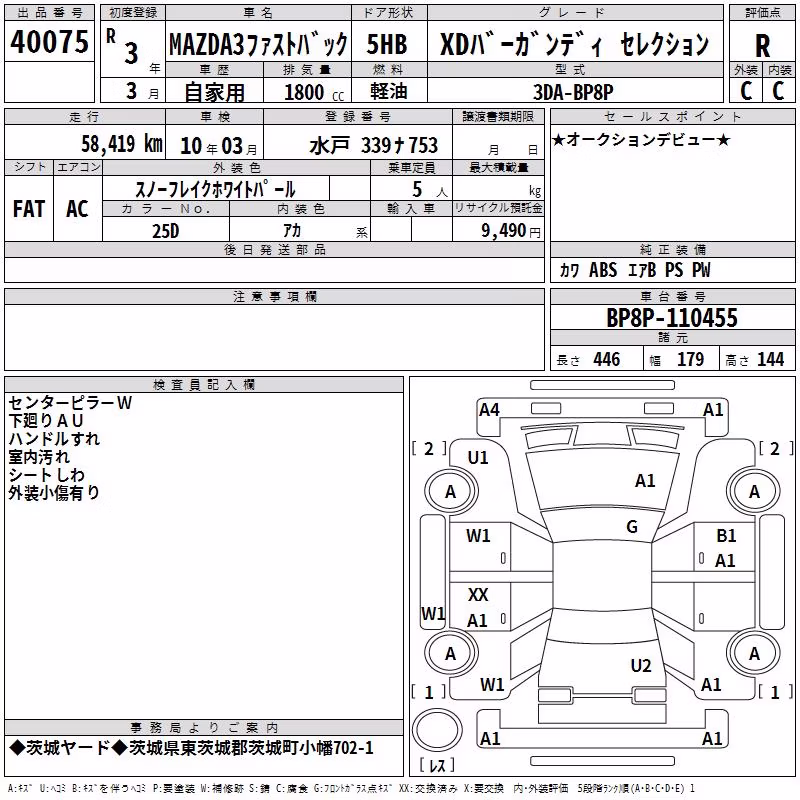800x800 pixels.
Task: Click height value 144
Action: pos(770,359)
